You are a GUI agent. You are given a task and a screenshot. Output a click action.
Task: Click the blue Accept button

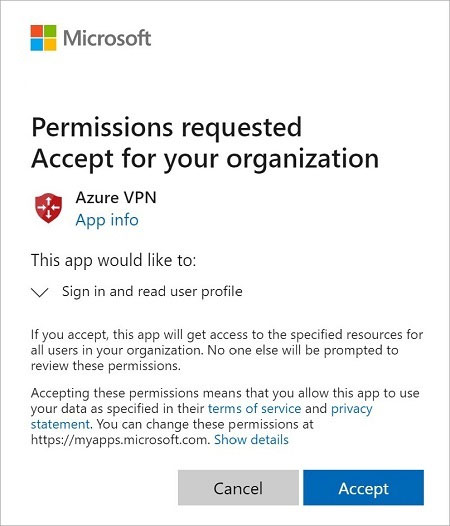point(363,487)
